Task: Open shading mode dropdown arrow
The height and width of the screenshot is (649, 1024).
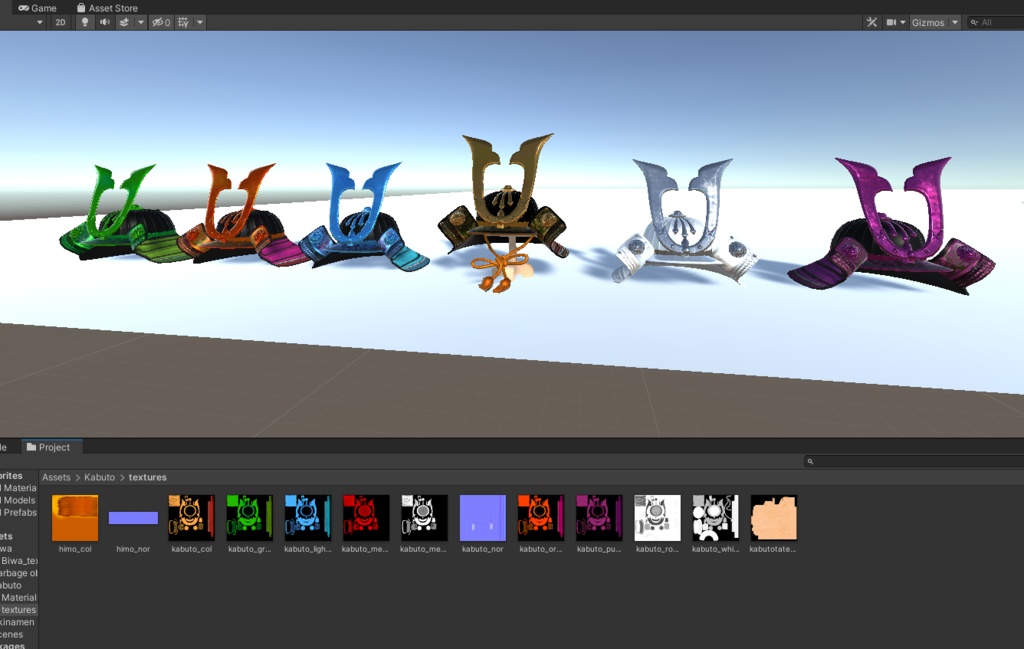Action: 40,22
